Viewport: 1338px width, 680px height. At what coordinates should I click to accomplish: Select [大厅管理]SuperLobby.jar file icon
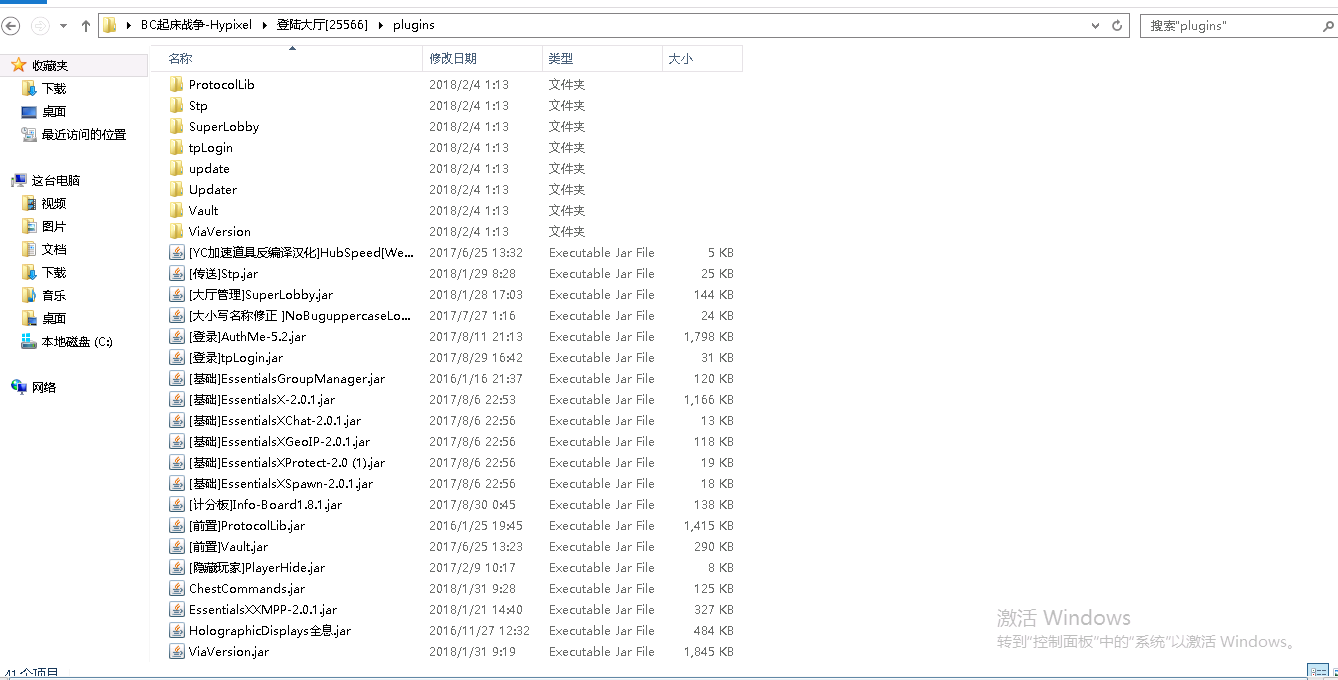(x=177, y=294)
